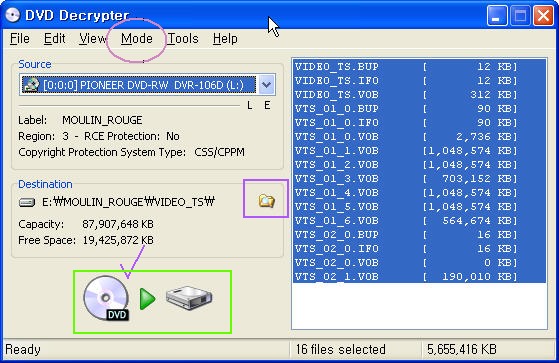Select VTS_02_1.VOB file row
This screenshot has width=559, height=363.
pos(419,276)
